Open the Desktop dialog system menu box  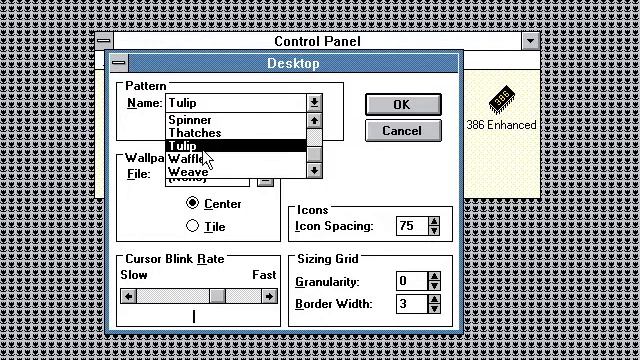119,63
